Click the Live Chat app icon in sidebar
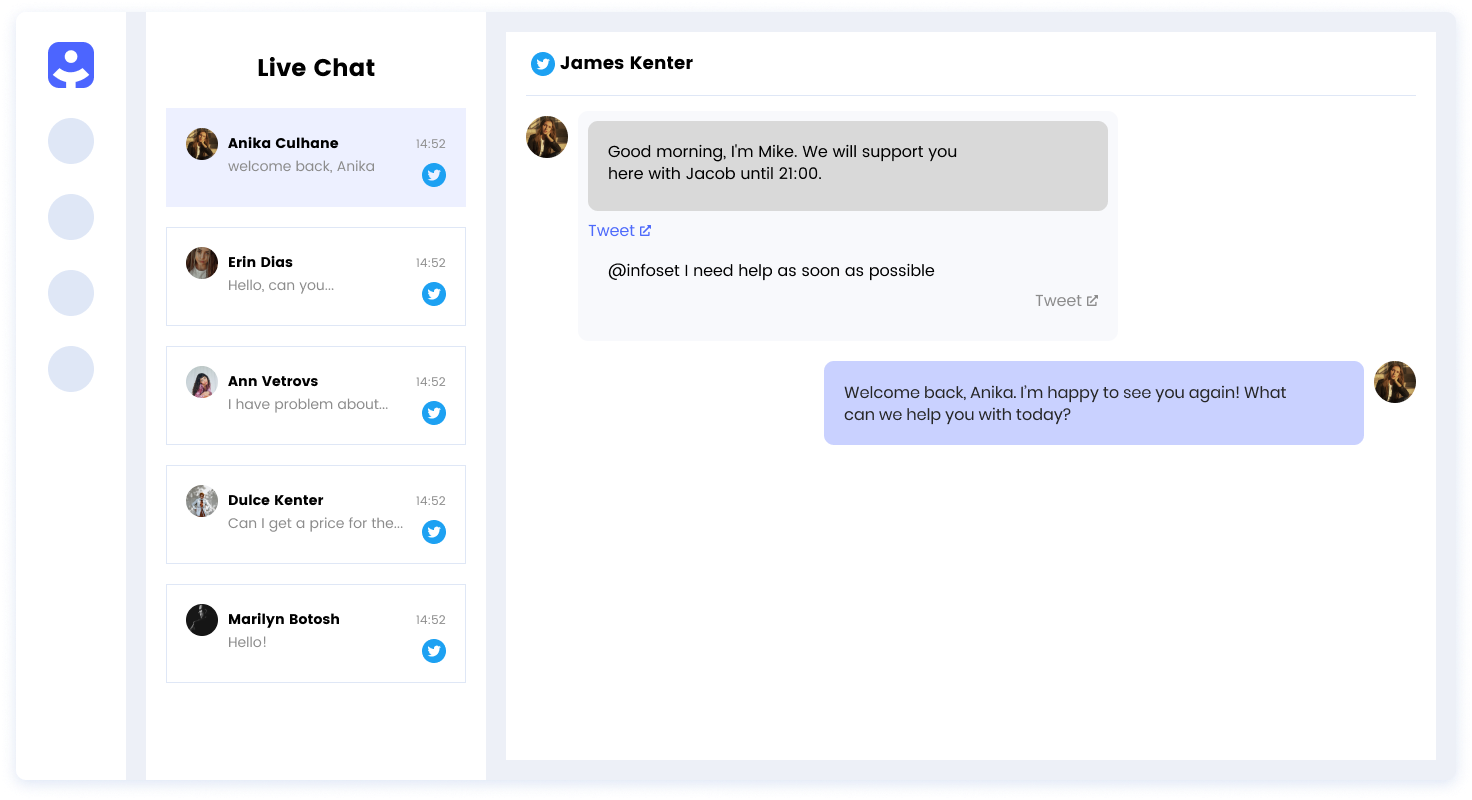Viewport: 1472px width, 800px height. [x=71, y=65]
